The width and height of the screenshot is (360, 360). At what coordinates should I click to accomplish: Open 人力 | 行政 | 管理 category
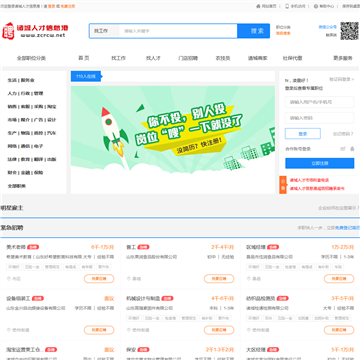[x=25, y=94]
